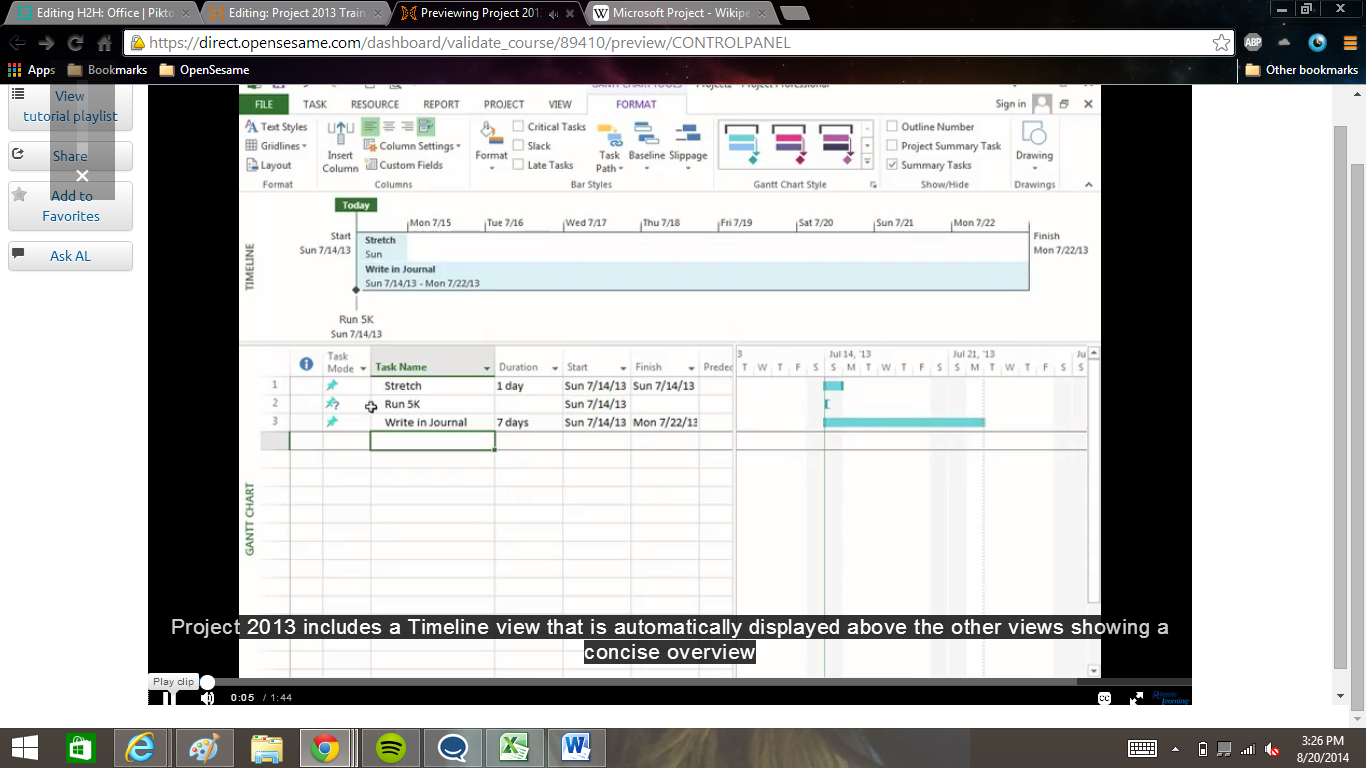Toggle closed captions in video player
The height and width of the screenshot is (768, 1366).
(x=1105, y=698)
